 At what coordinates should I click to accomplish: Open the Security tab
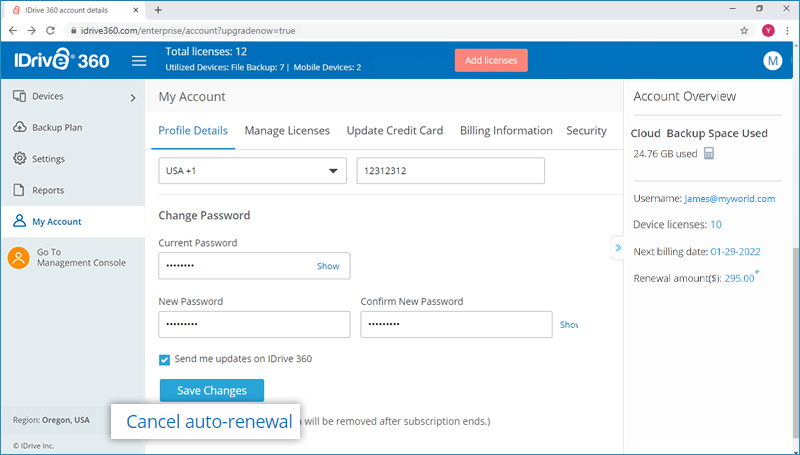586,131
